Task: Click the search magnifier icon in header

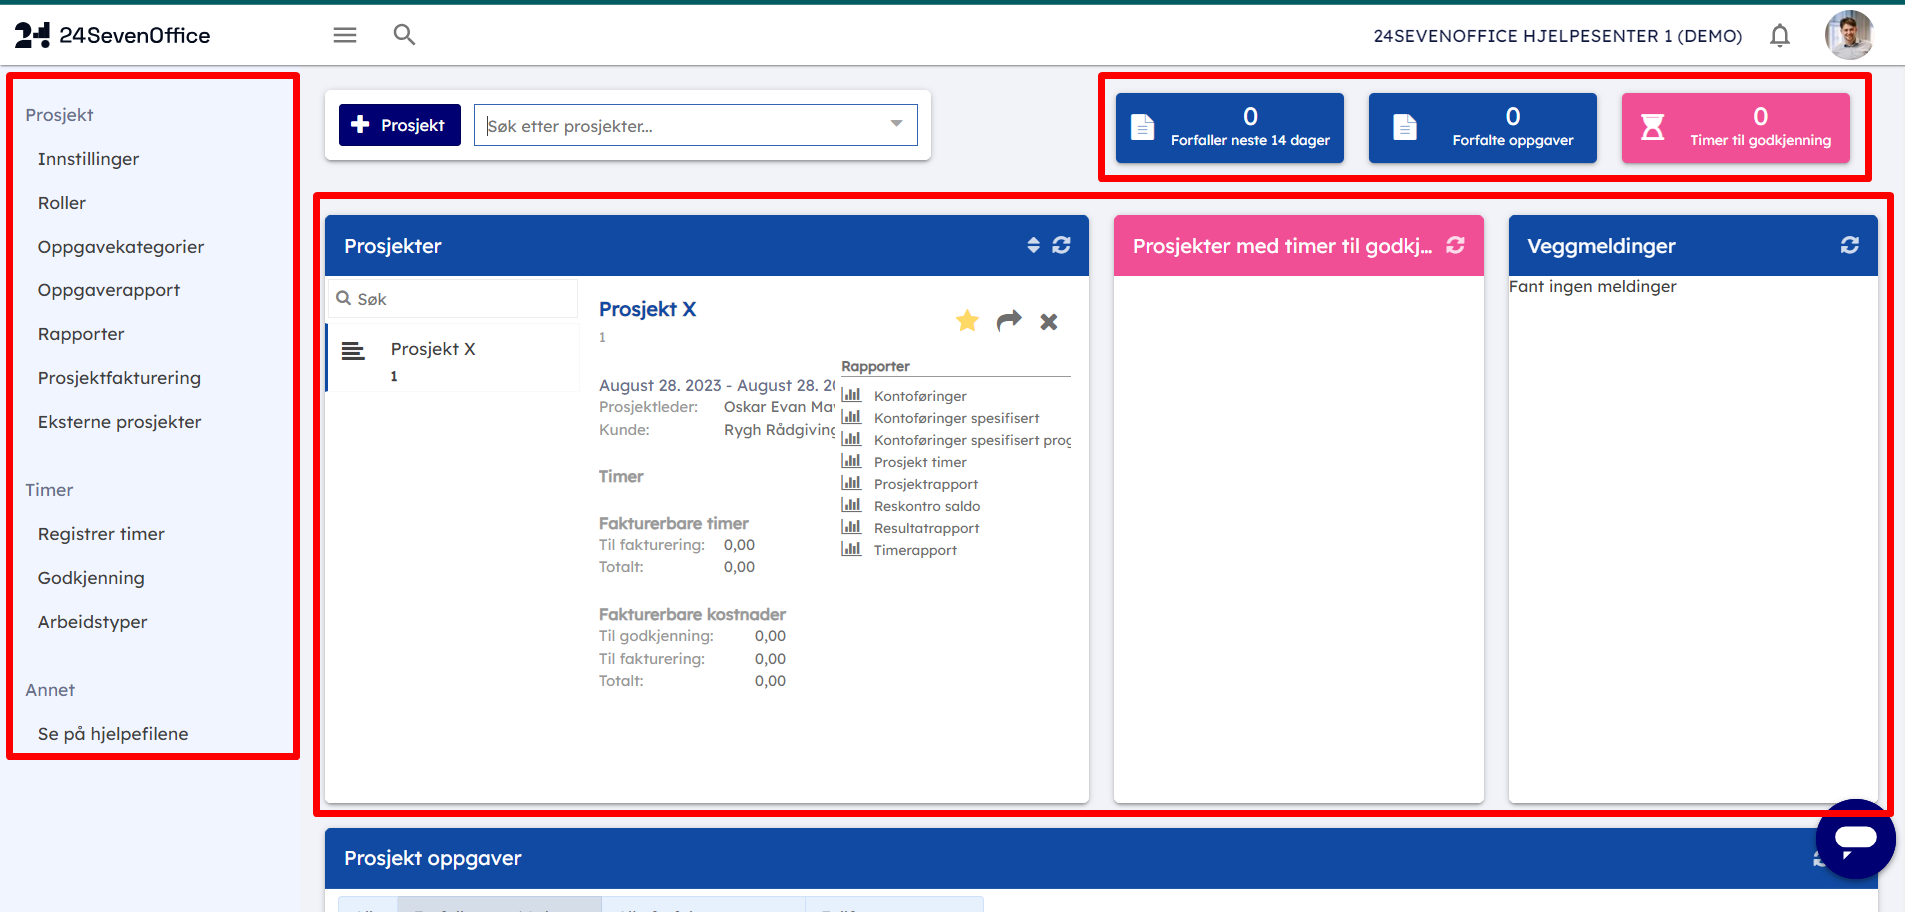Action: coord(404,35)
